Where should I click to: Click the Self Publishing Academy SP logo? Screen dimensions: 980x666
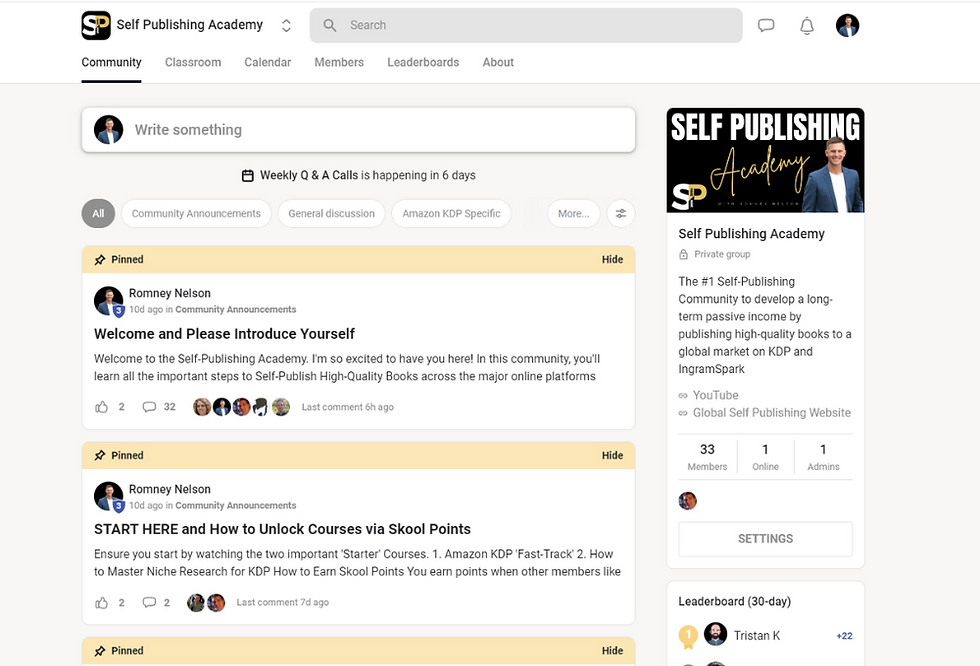tap(96, 25)
